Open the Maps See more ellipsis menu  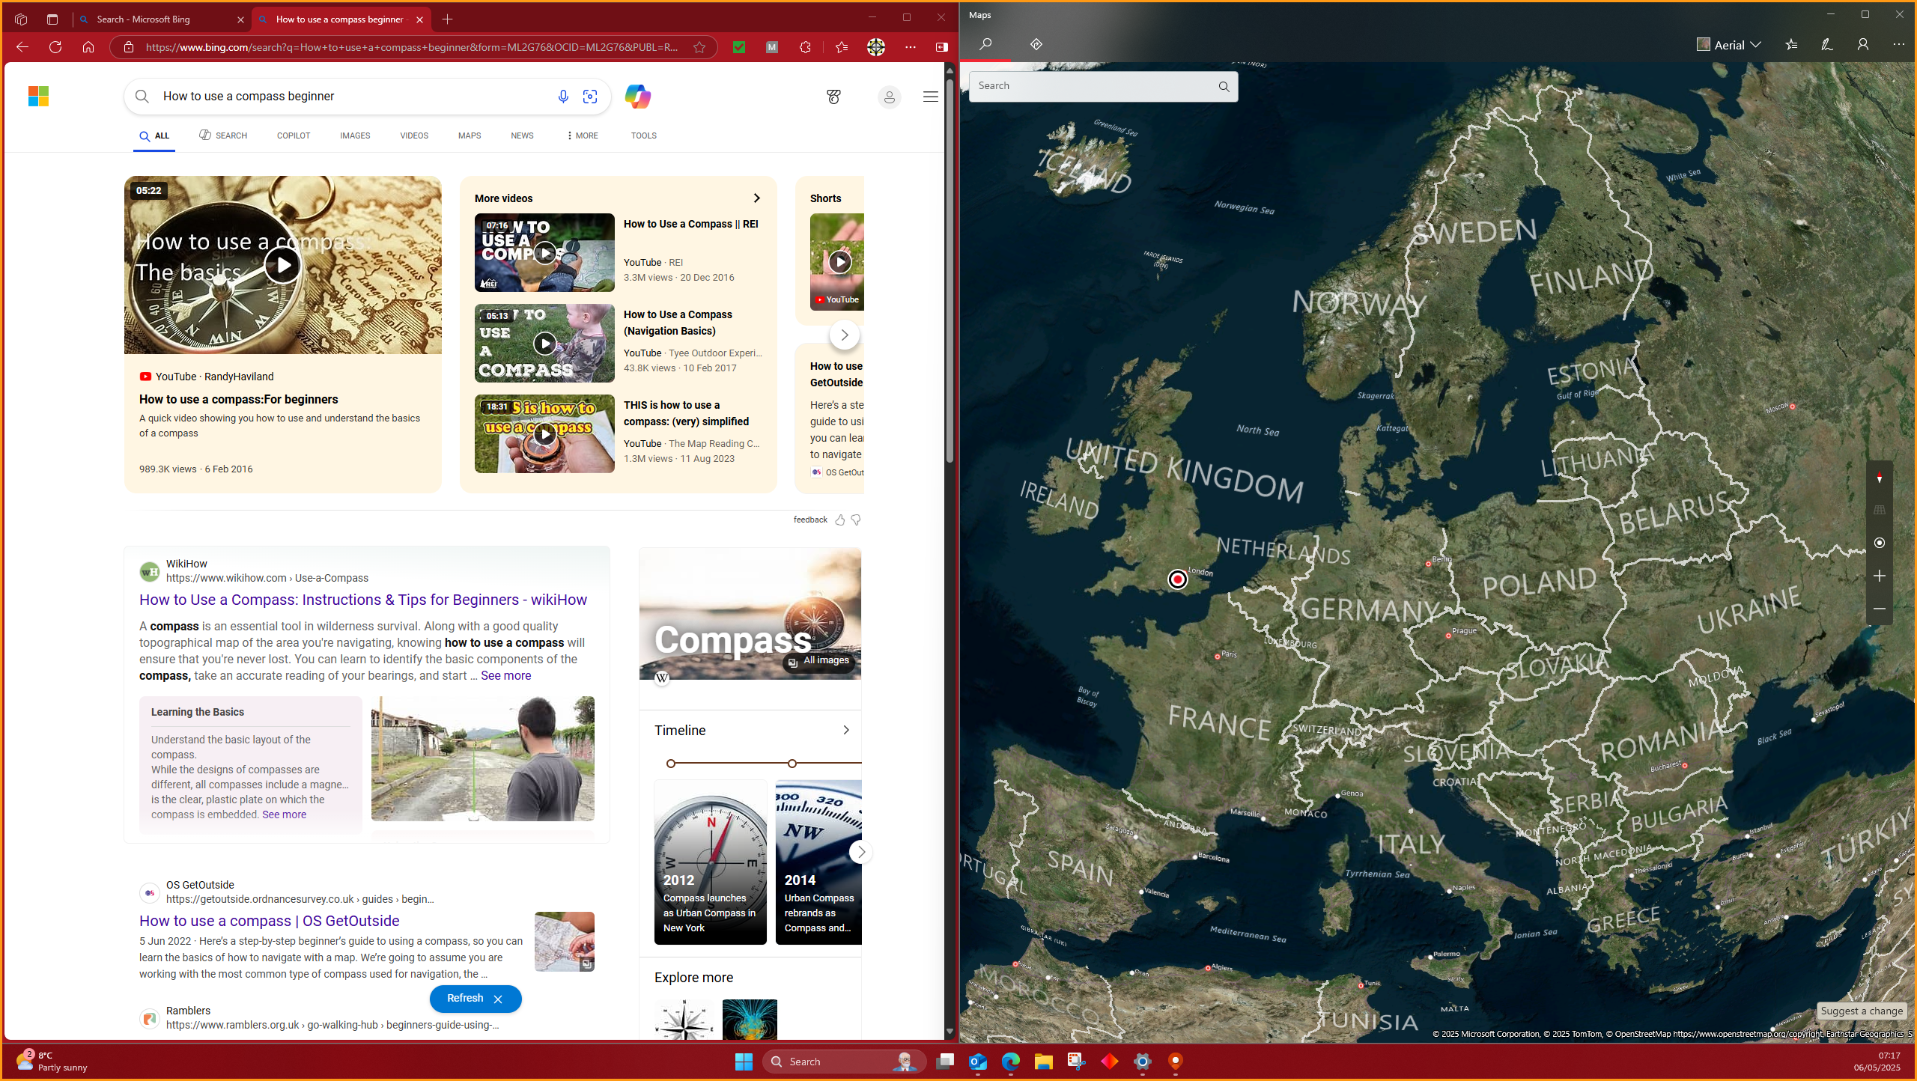coord(1898,44)
